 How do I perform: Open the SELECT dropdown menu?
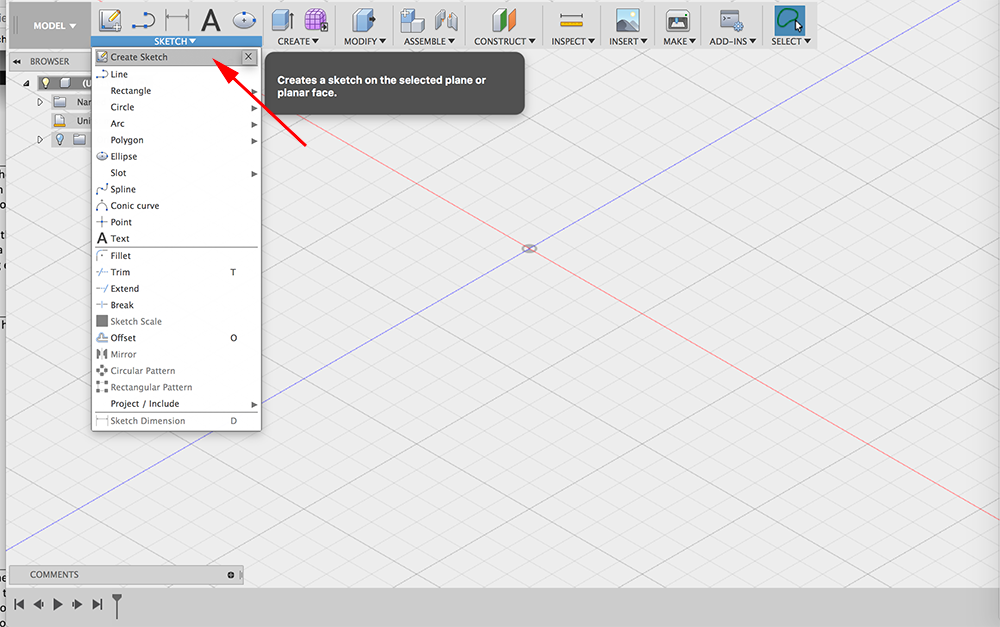[791, 41]
